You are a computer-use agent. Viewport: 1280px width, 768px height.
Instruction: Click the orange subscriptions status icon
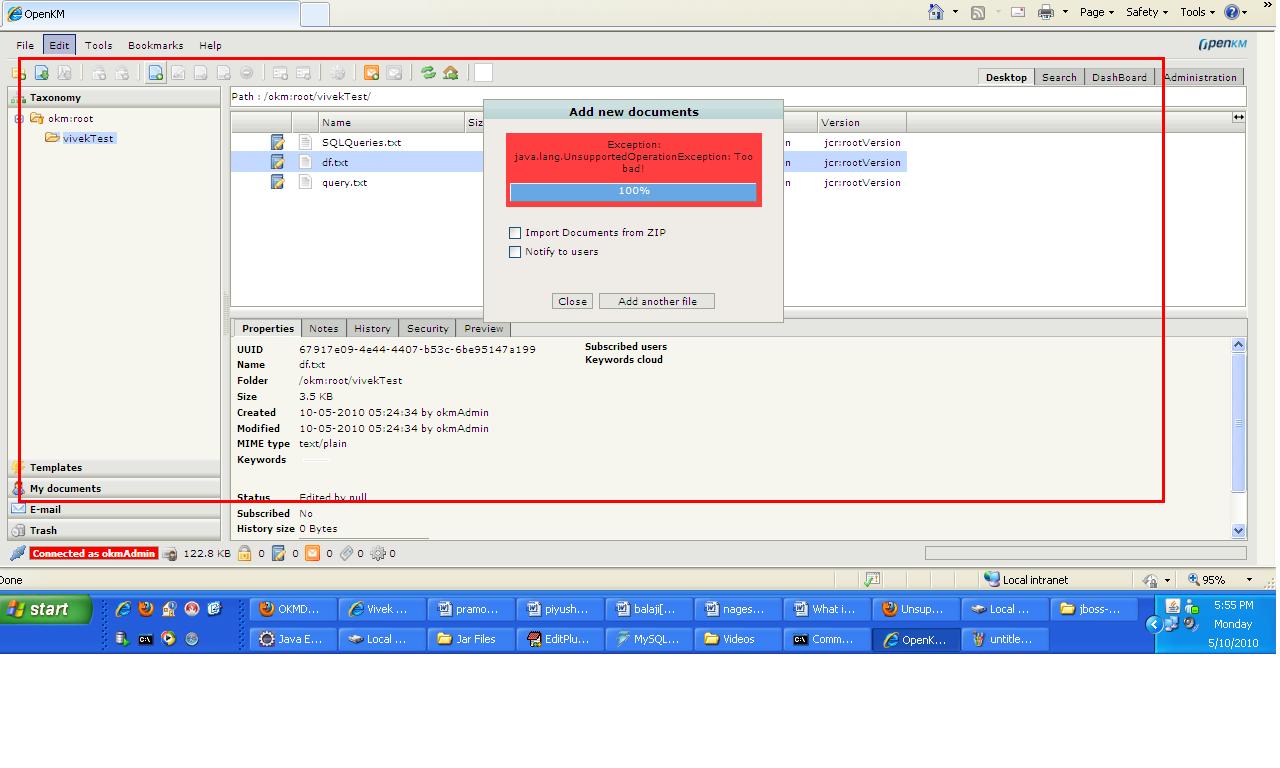pyautogui.click(x=312, y=553)
